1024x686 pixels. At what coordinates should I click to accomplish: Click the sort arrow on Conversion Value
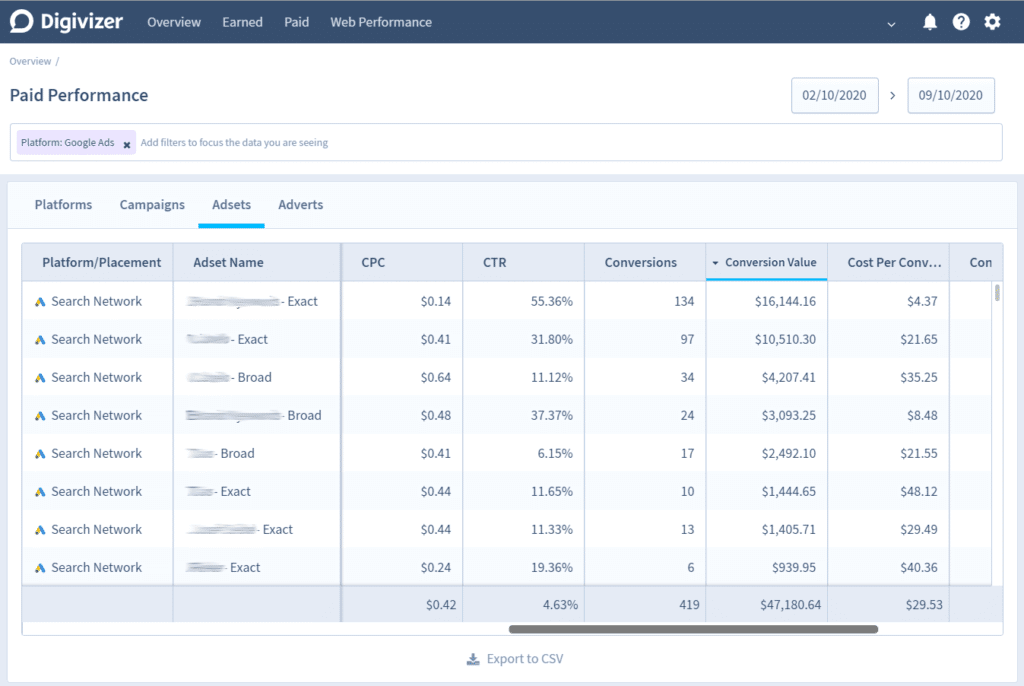715,263
